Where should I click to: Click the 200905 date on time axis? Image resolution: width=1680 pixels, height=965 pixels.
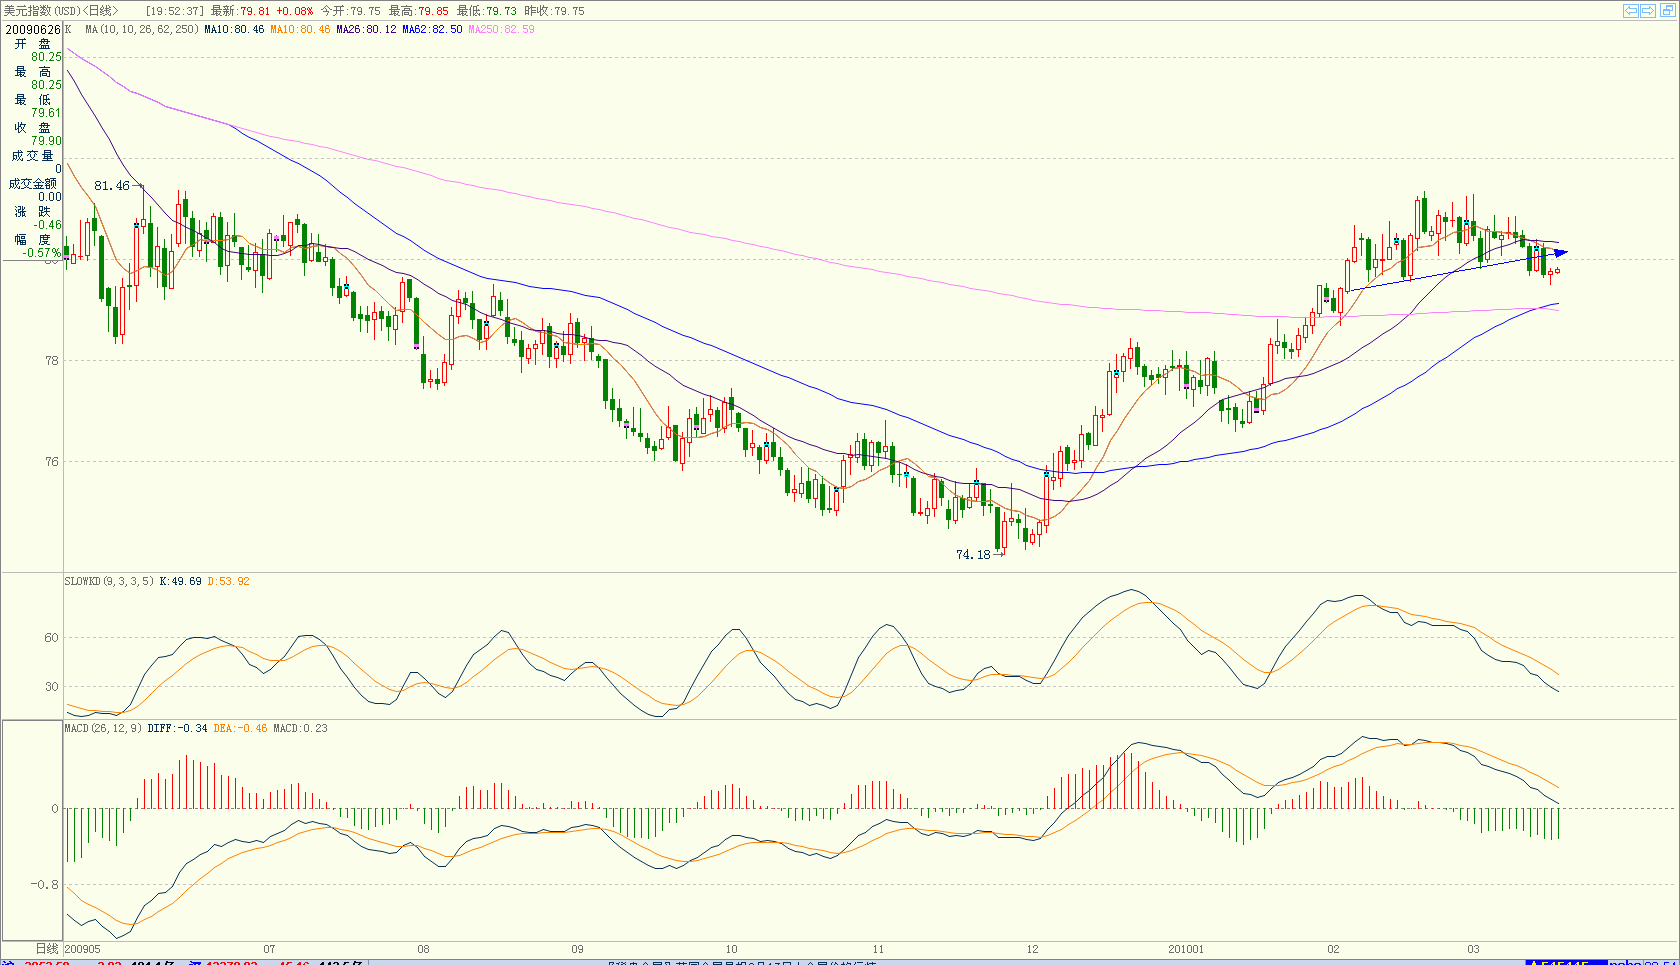[83, 949]
